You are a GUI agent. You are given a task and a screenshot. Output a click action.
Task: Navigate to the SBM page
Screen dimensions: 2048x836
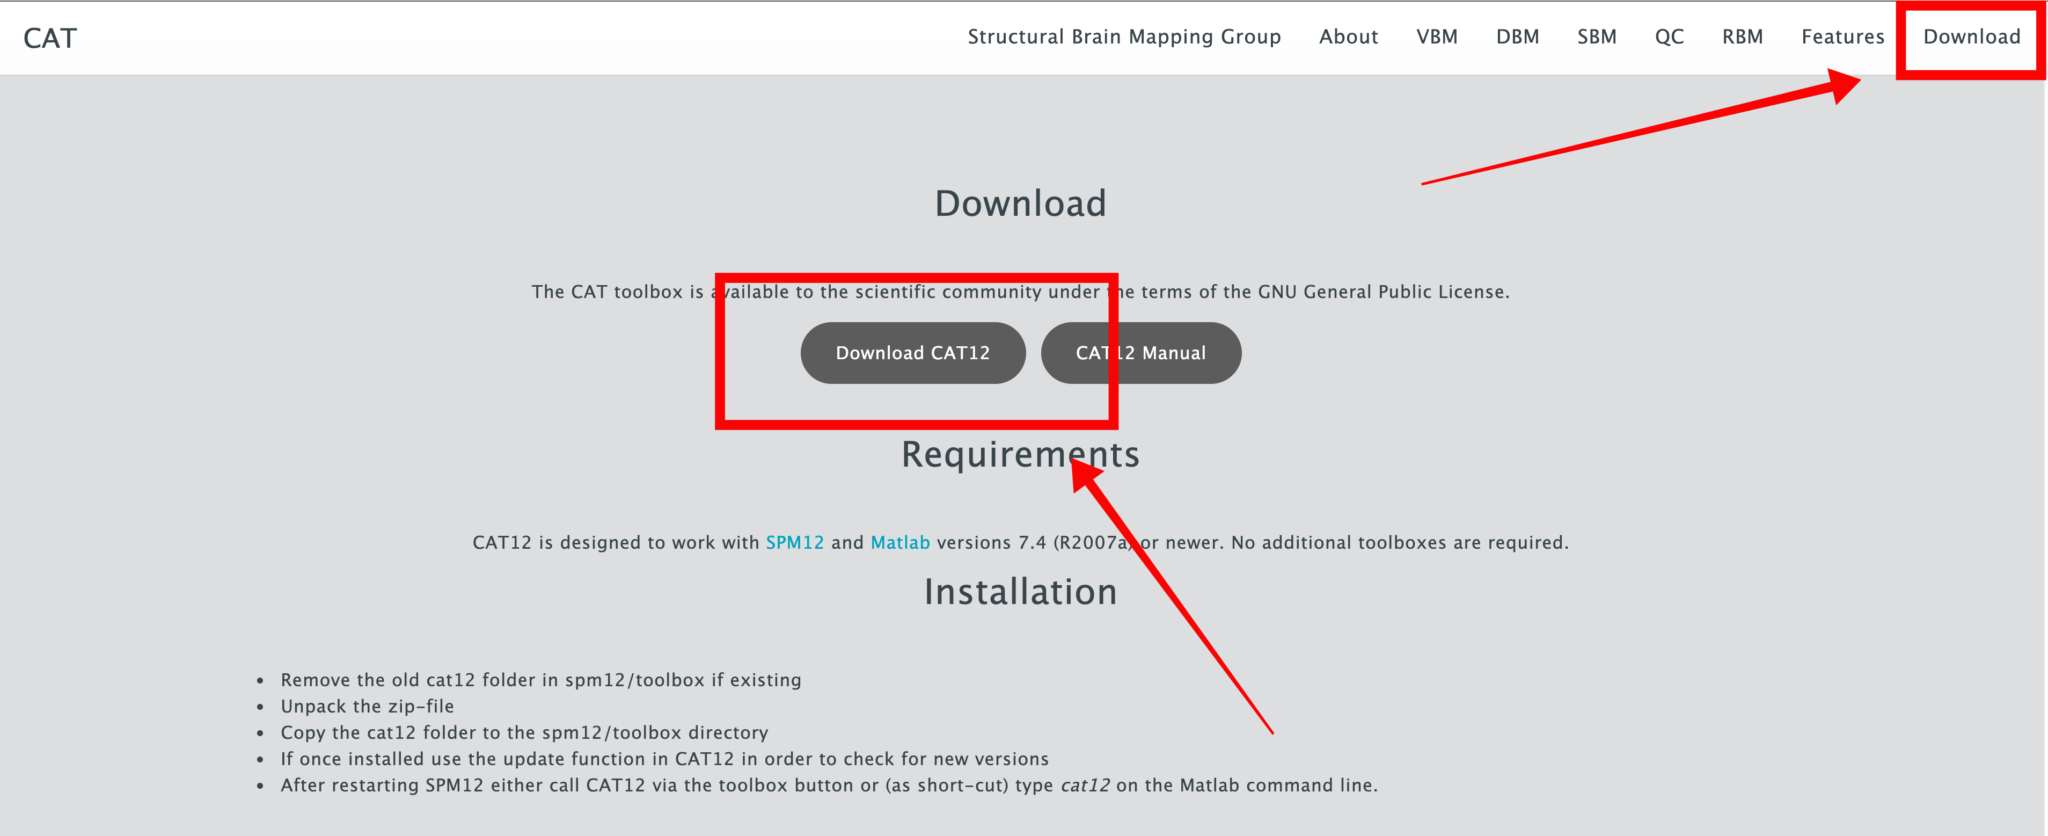click(1597, 37)
